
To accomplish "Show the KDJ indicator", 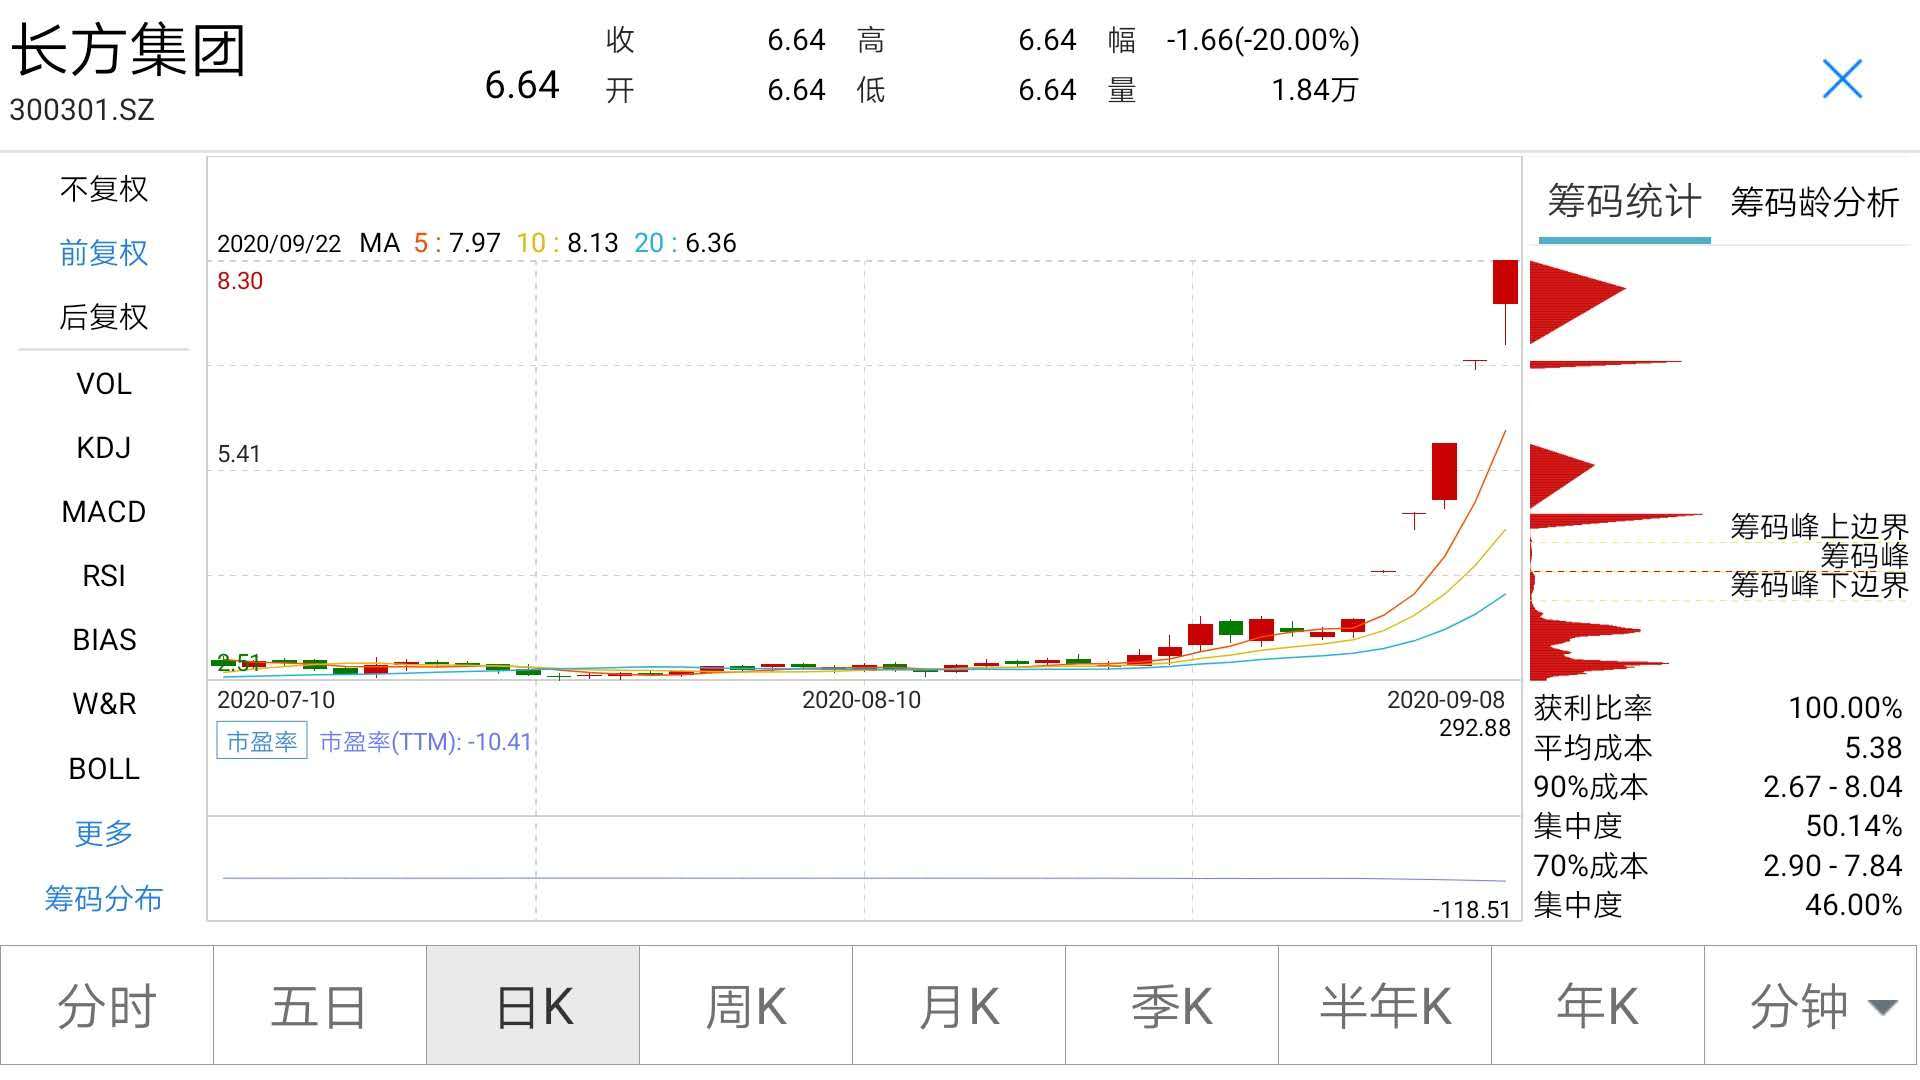I will pyautogui.click(x=104, y=448).
